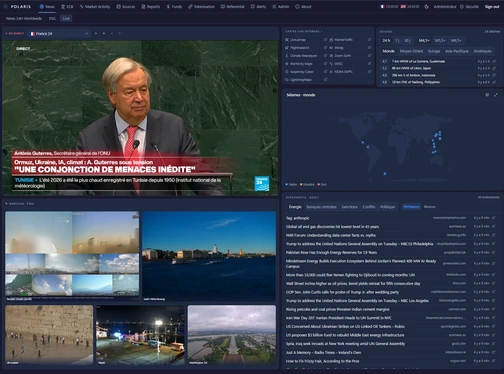The image size is (504, 374).
Task: Open the About page
Action: click(x=303, y=6)
